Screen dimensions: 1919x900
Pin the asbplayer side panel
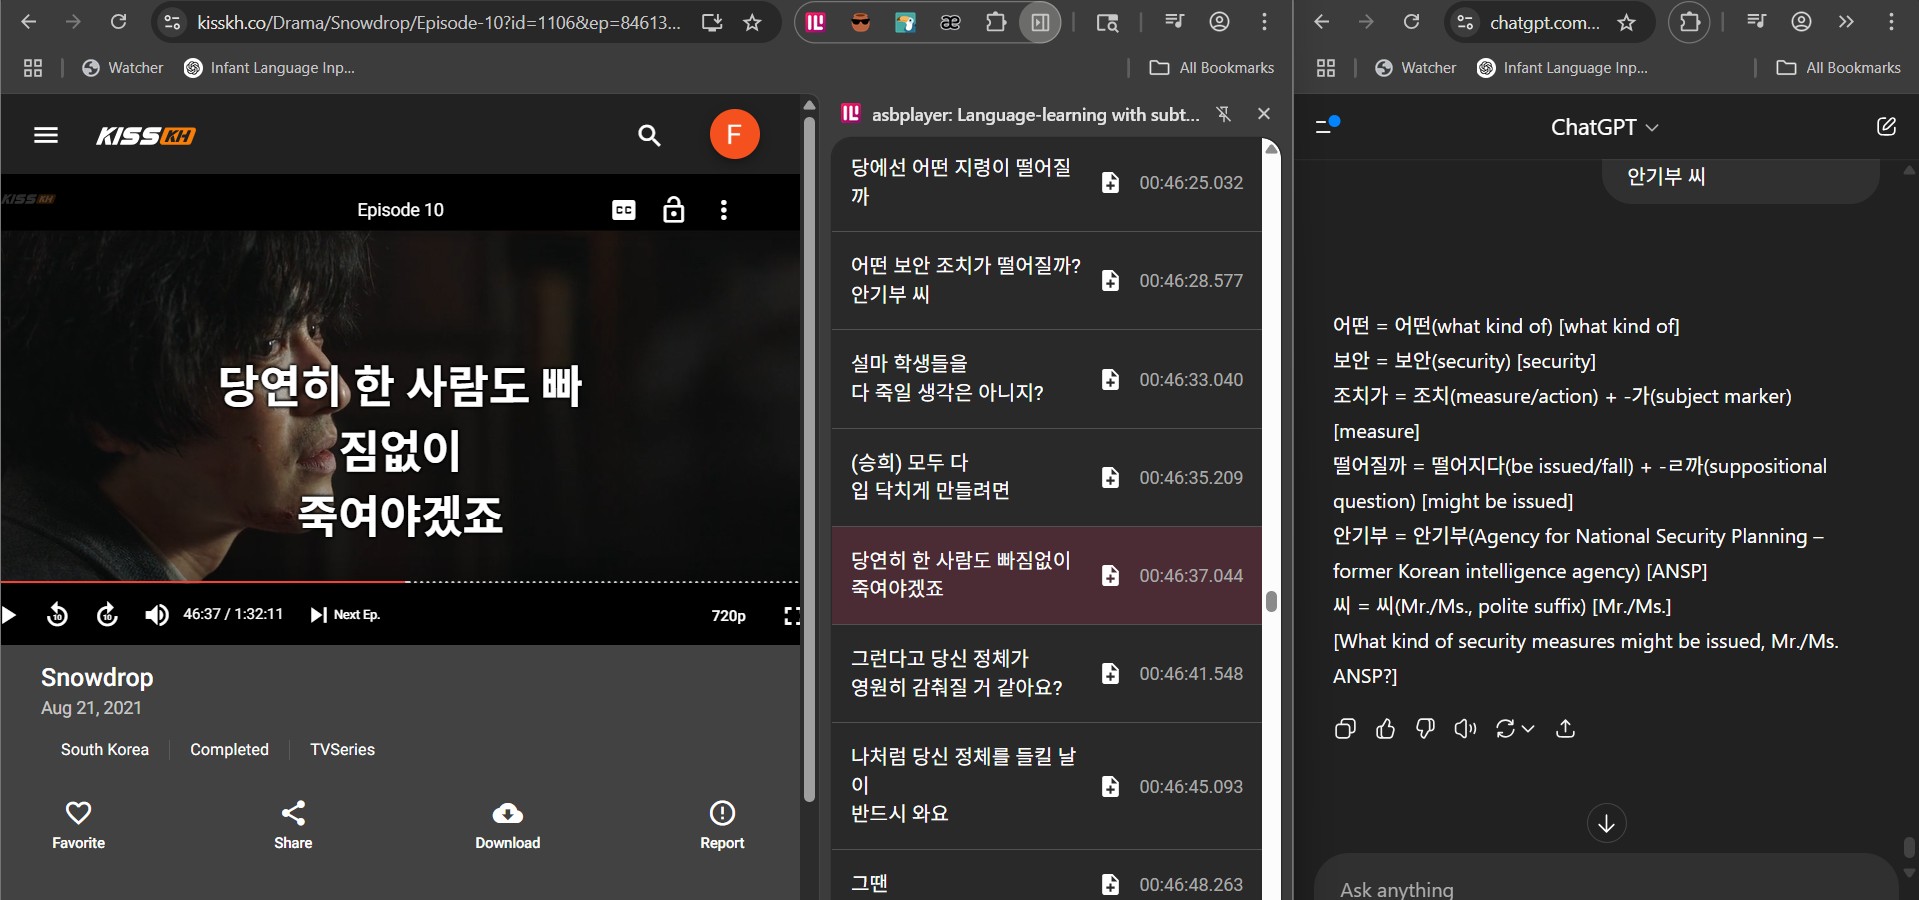[x=1223, y=114]
